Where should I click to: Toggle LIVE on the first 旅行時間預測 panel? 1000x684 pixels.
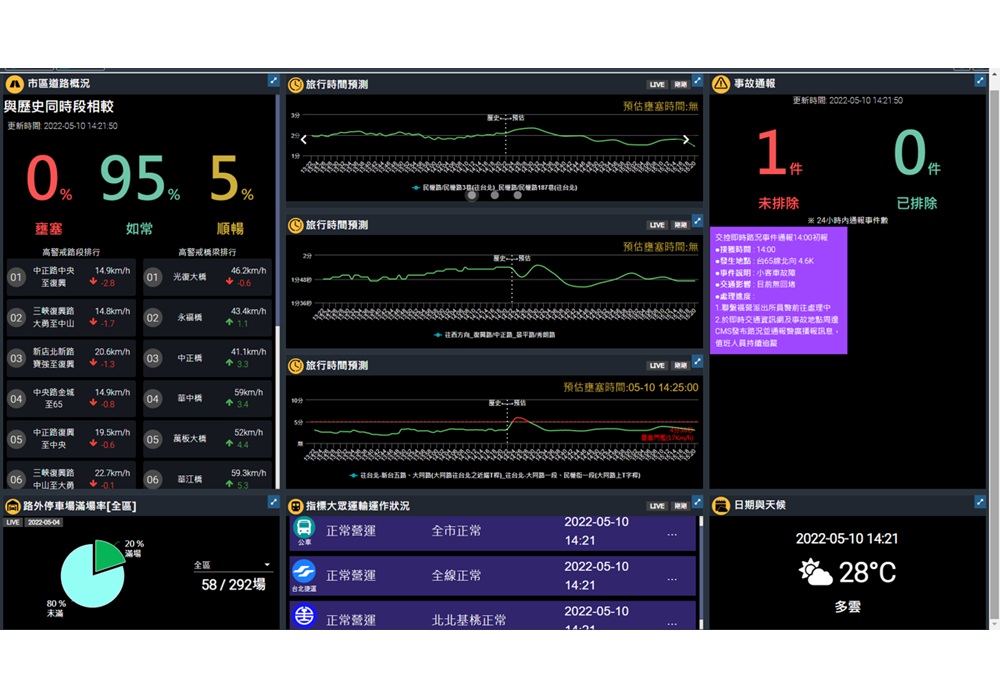(x=655, y=84)
